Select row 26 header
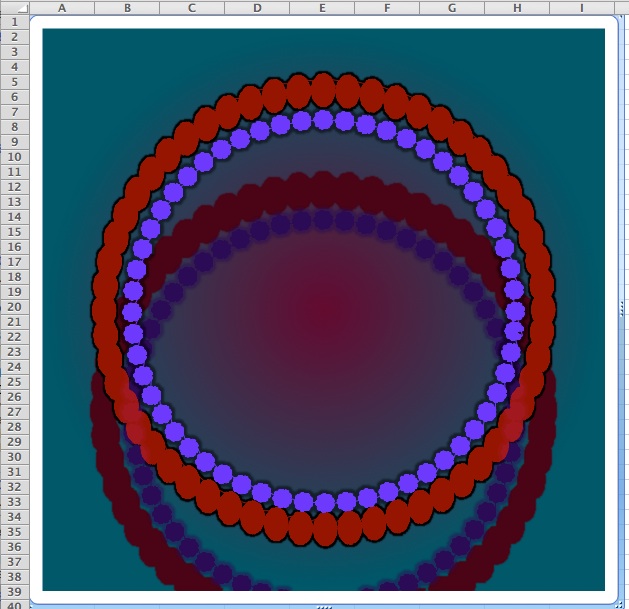Image resolution: width=629 pixels, height=609 pixels. (14, 397)
